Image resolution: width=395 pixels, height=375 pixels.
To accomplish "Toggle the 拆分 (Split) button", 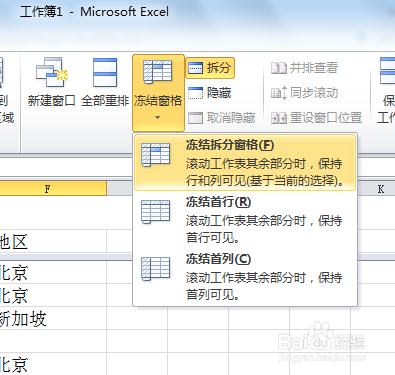I will (210, 68).
